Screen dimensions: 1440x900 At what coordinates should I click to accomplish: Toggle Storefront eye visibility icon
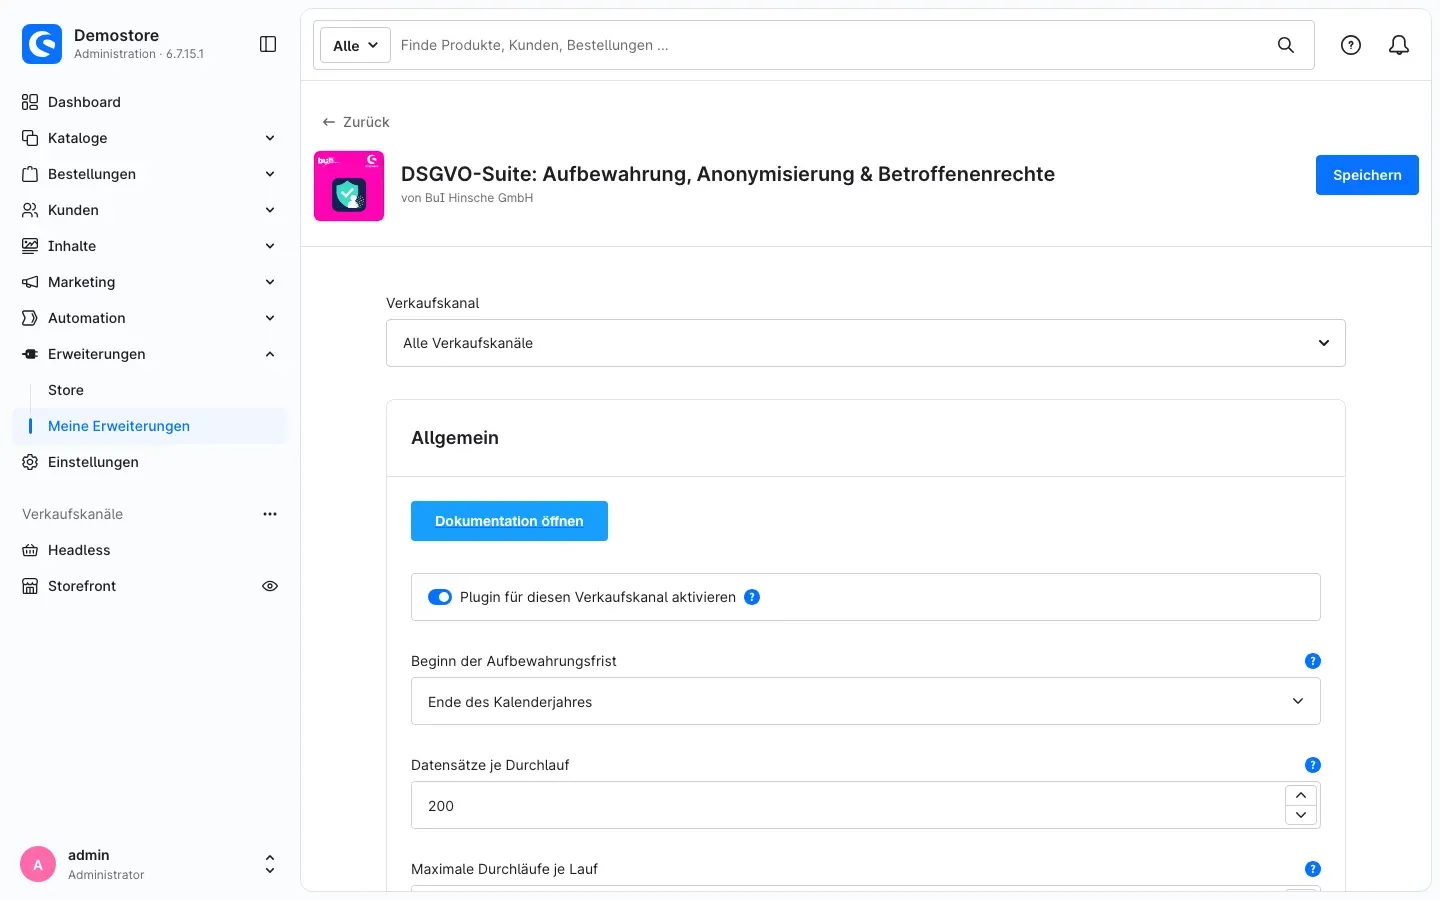270,586
